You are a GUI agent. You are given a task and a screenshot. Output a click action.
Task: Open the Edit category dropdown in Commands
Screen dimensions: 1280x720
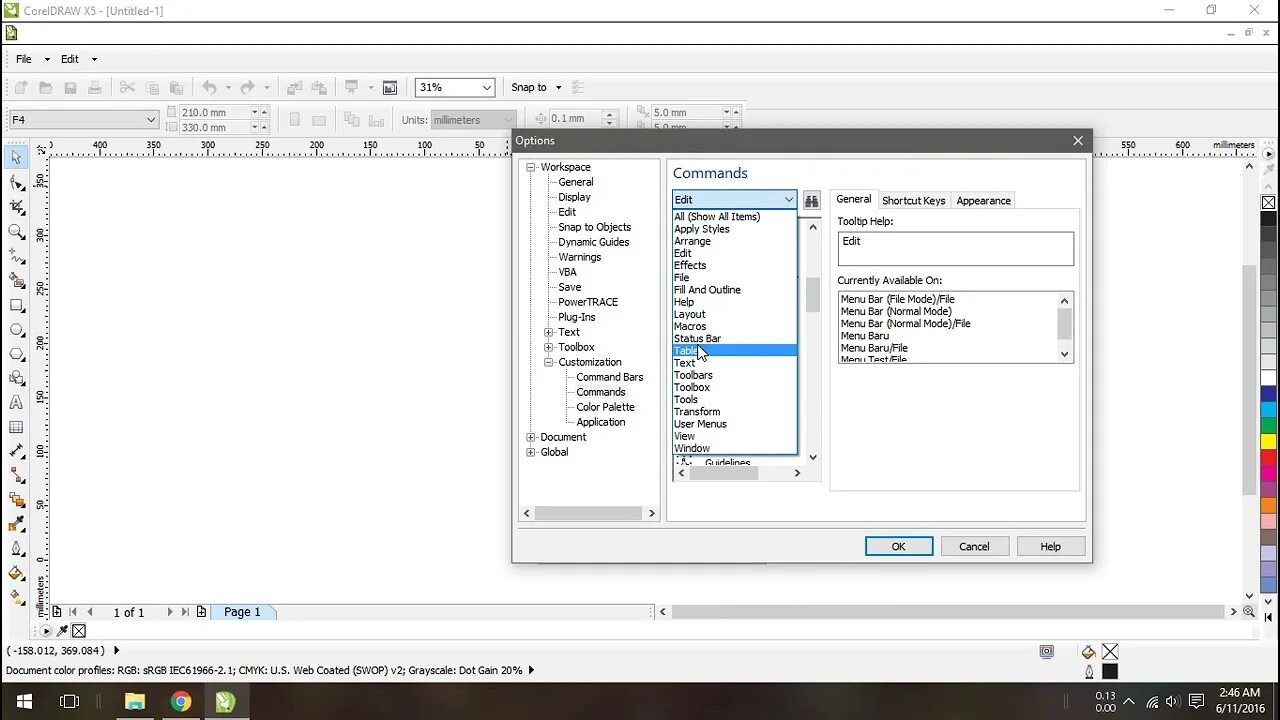tap(788, 200)
